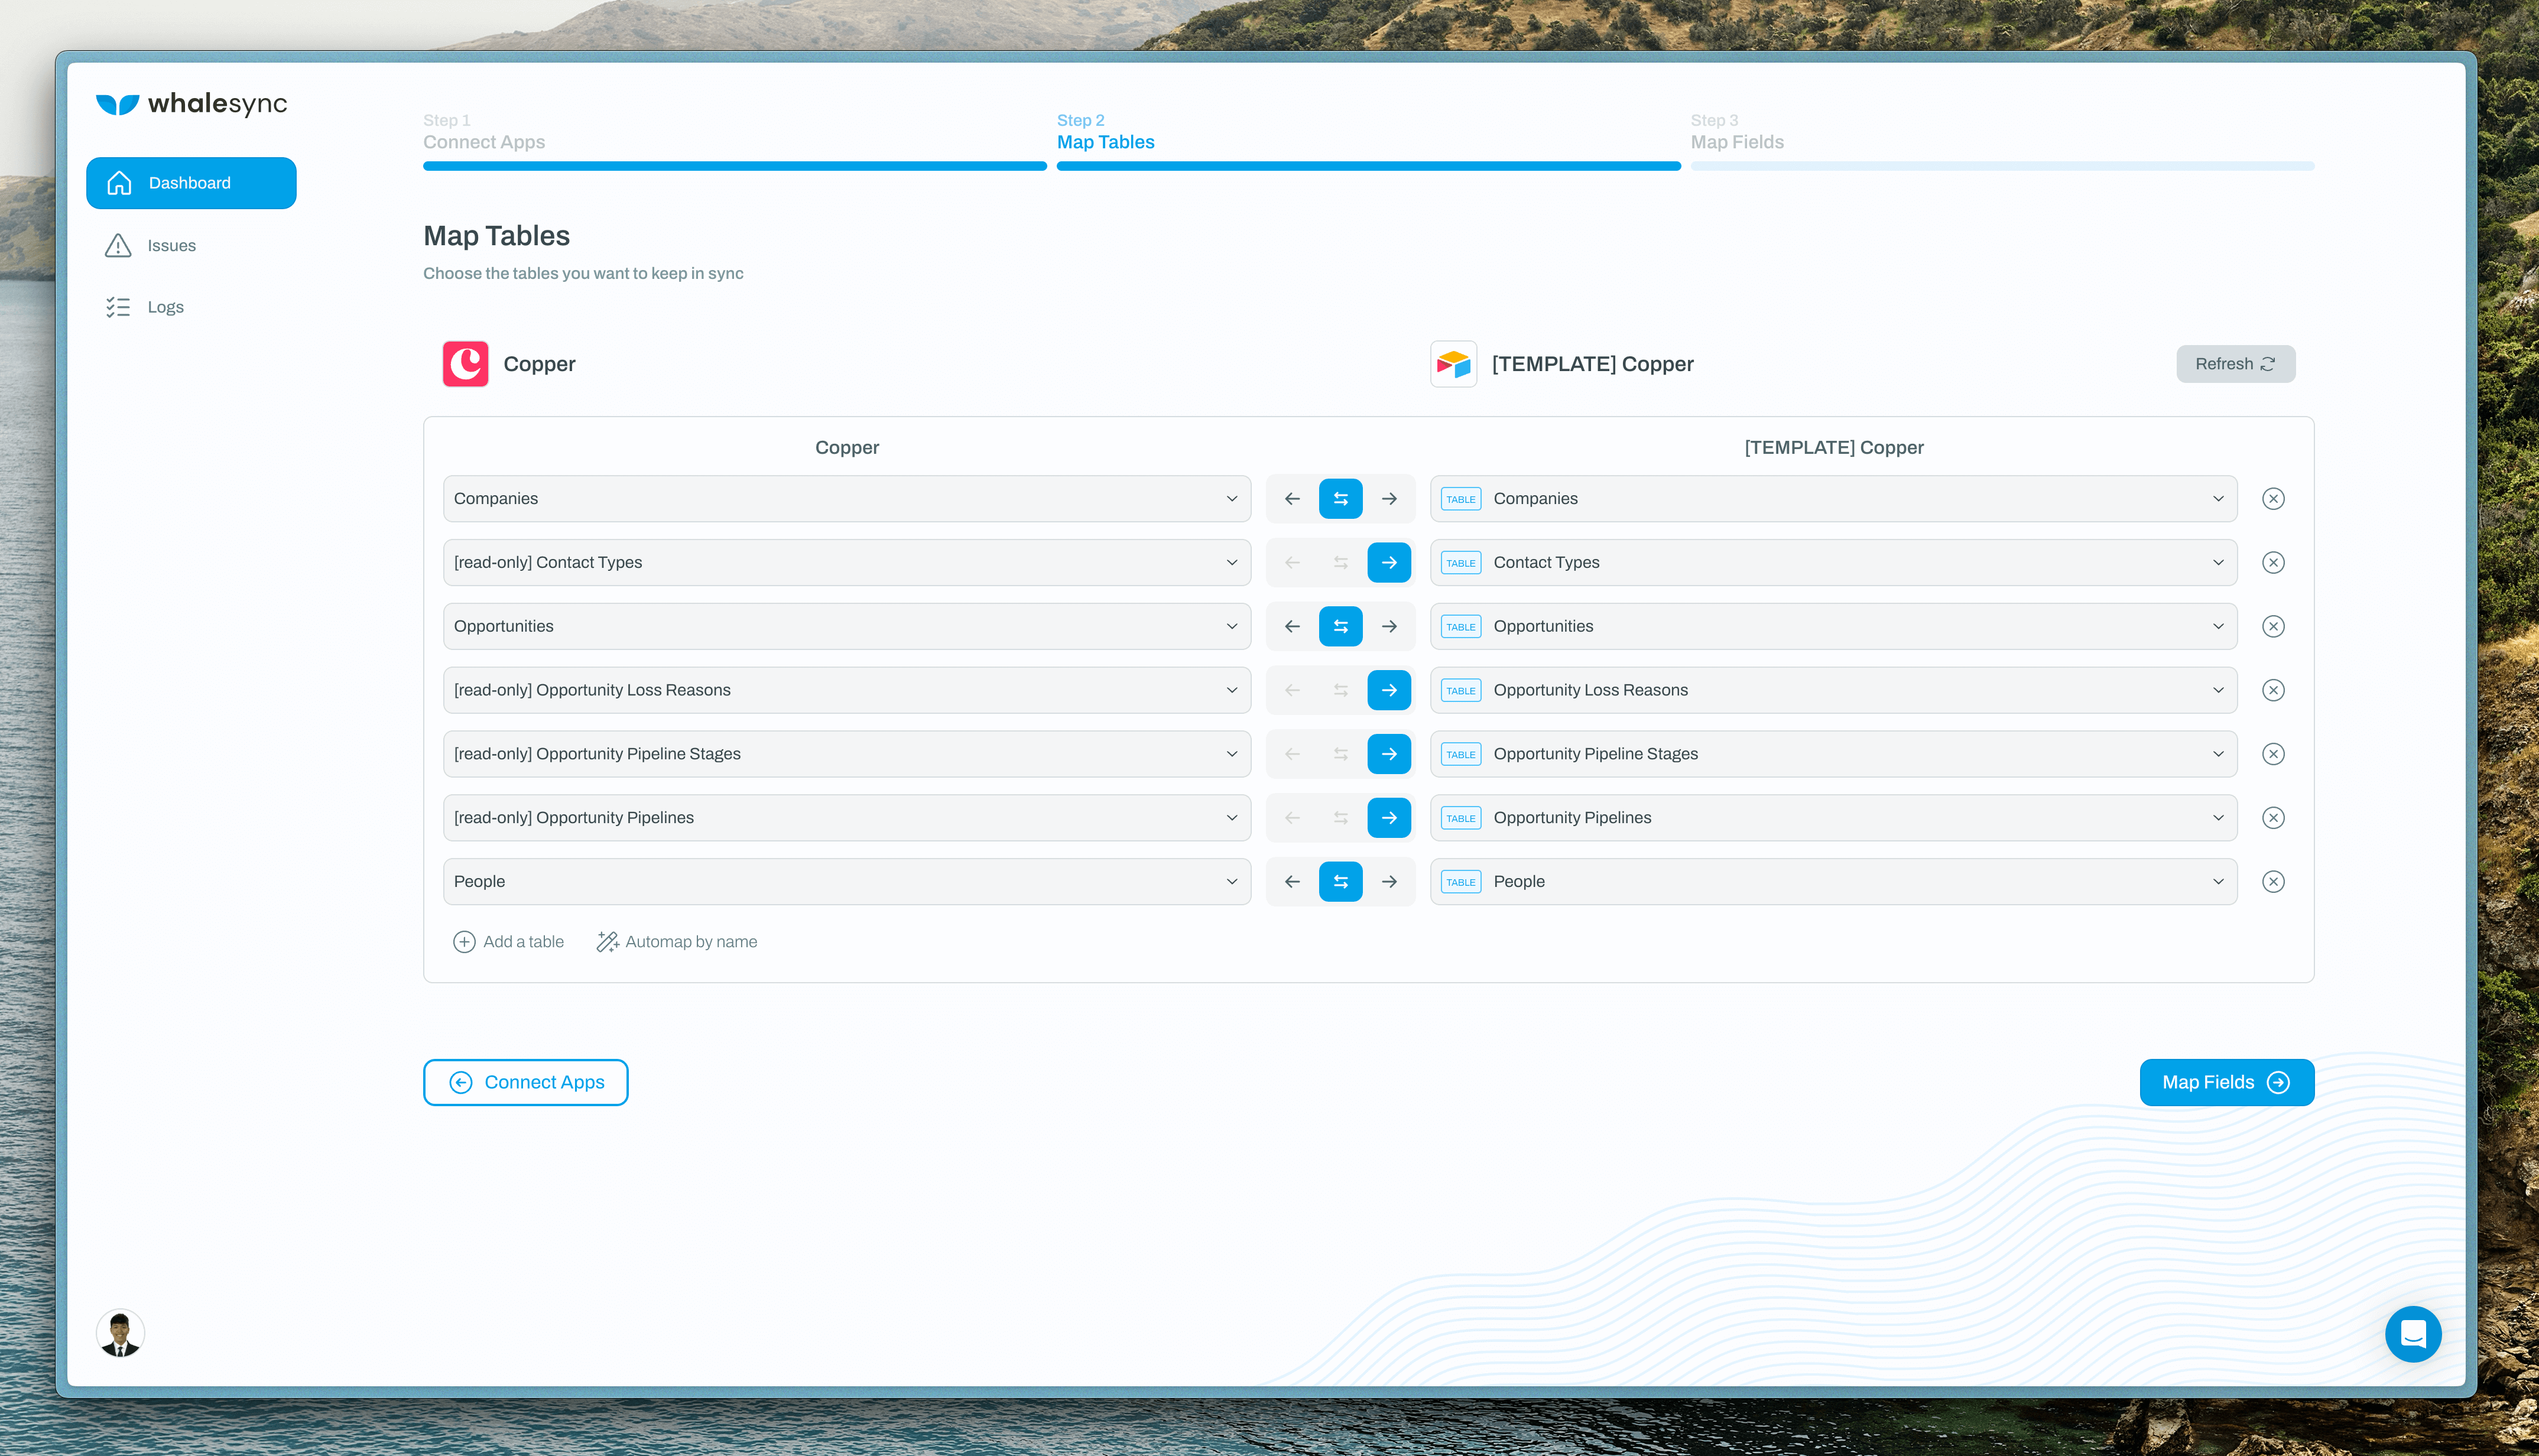The height and width of the screenshot is (1456, 2539).
Task: Open the Copper People dropdown
Action: (847, 882)
